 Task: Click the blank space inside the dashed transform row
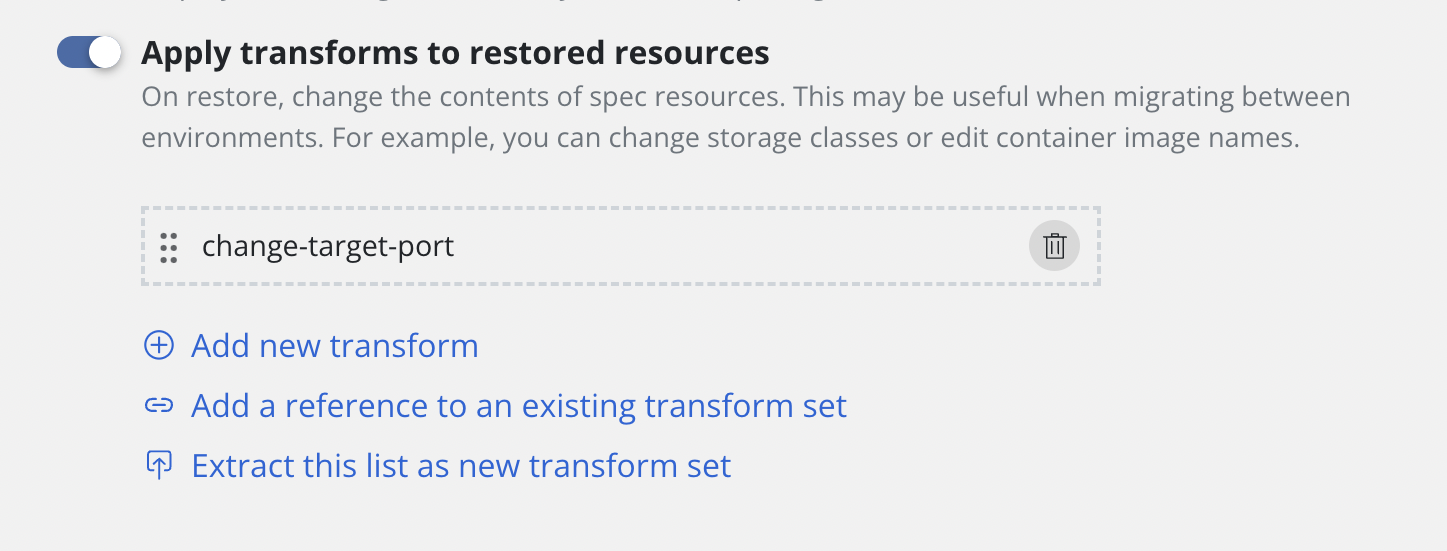tap(740, 246)
